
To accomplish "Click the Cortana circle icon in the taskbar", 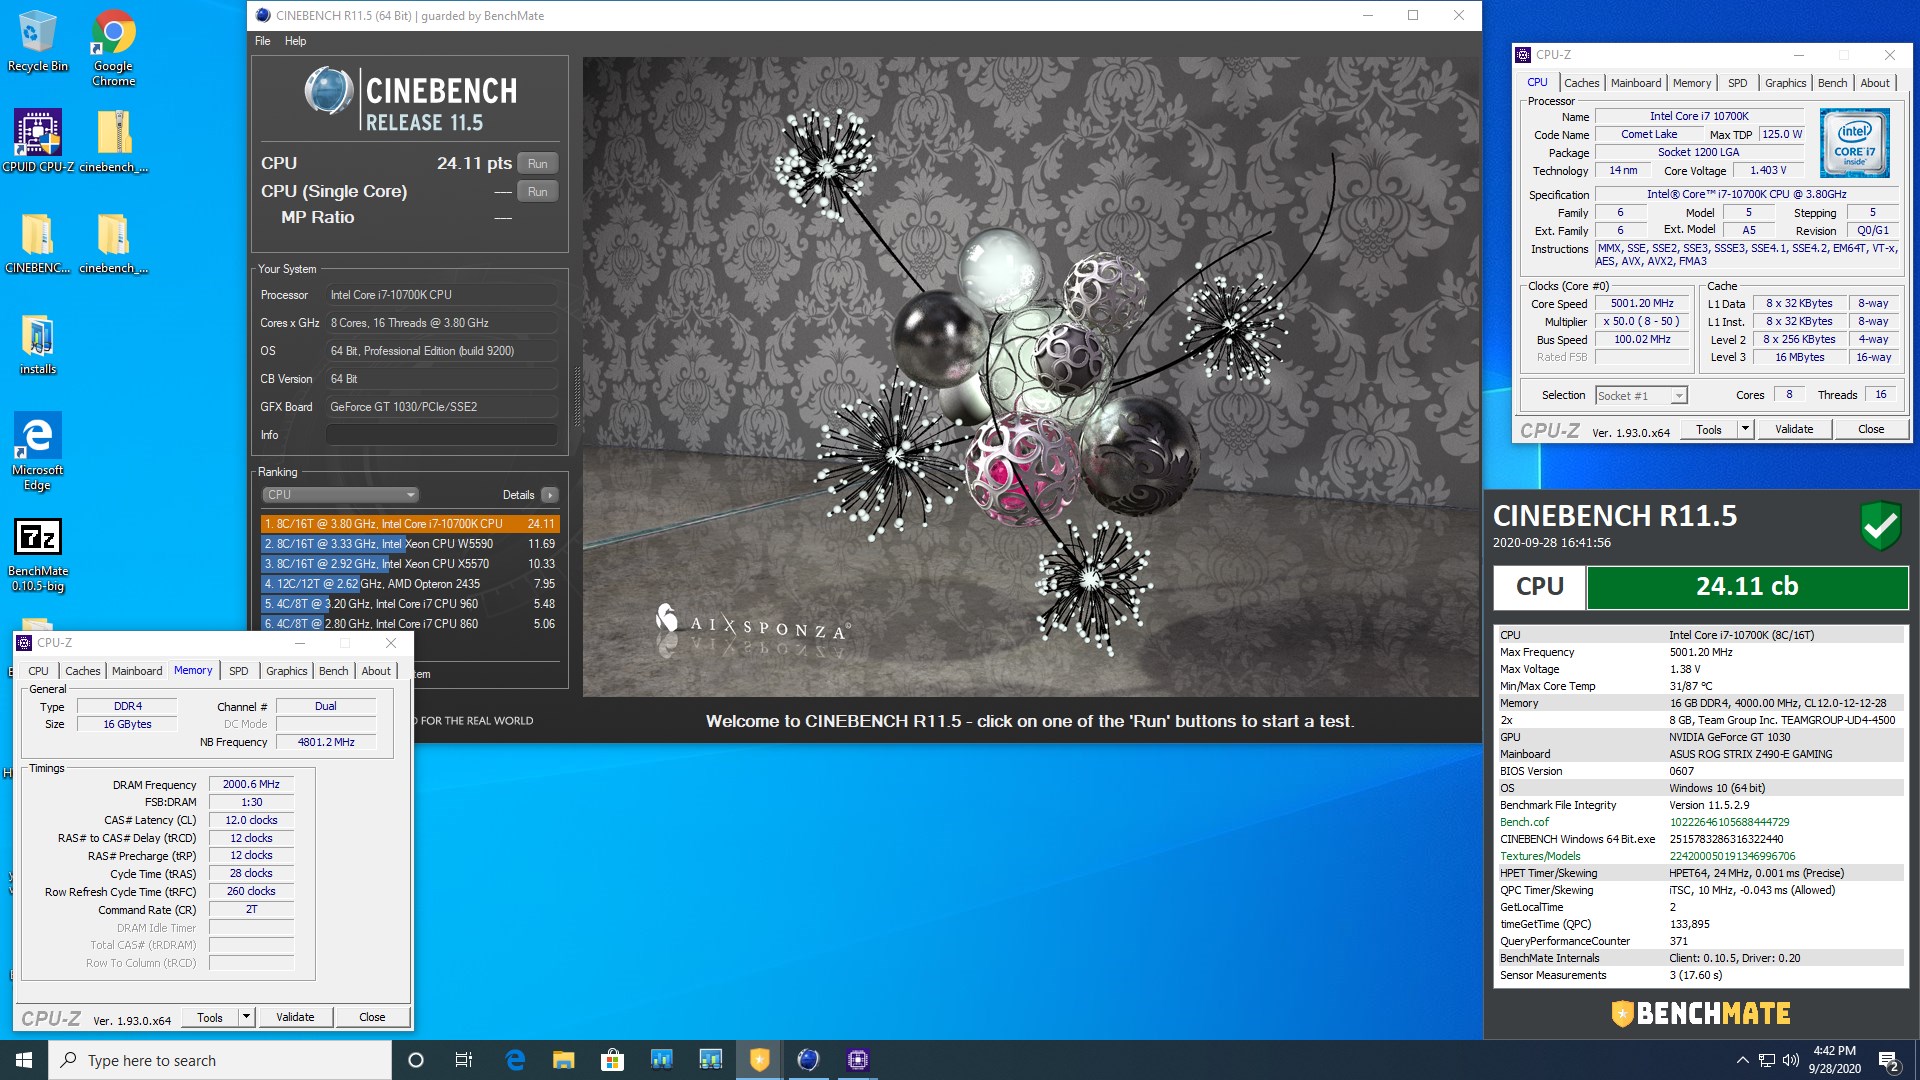I will point(416,1060).
